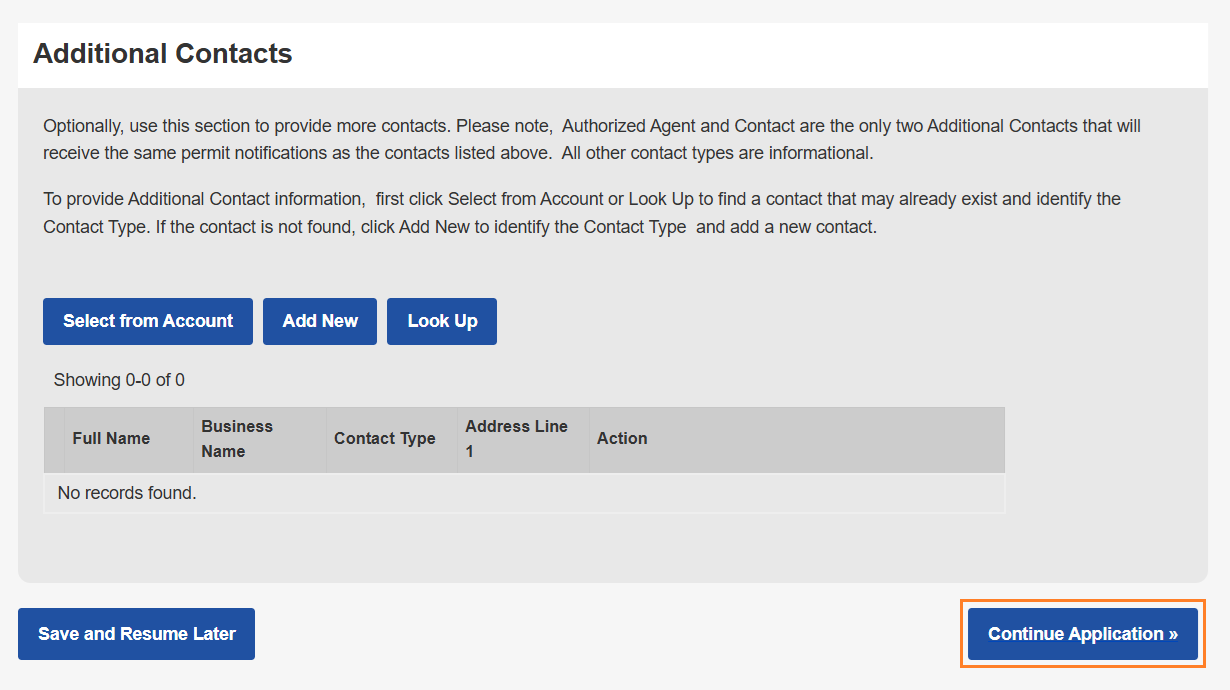Click the double-arrow on Continue Application
This screenshot has width=1230, height=690.
point(1173,634)
